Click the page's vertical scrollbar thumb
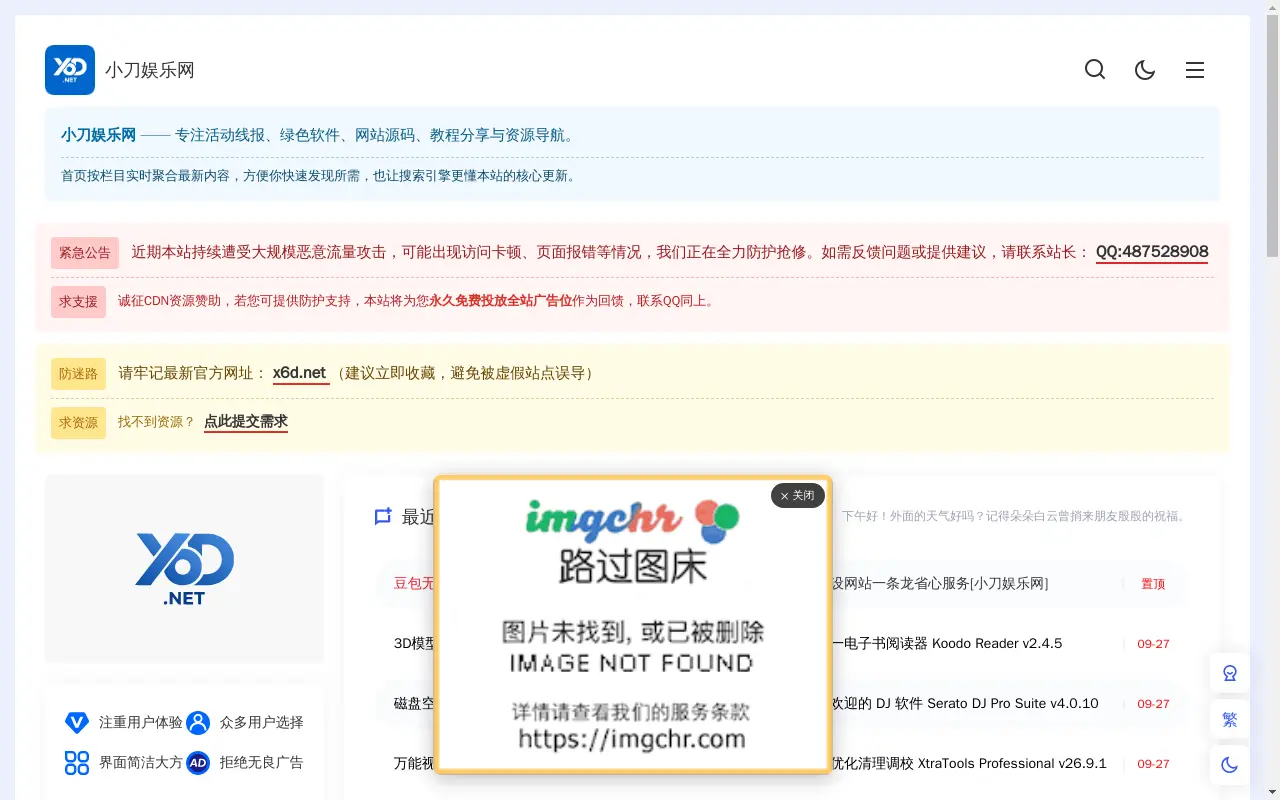This screenshot has height=800, width=1280. (1272, 135)
